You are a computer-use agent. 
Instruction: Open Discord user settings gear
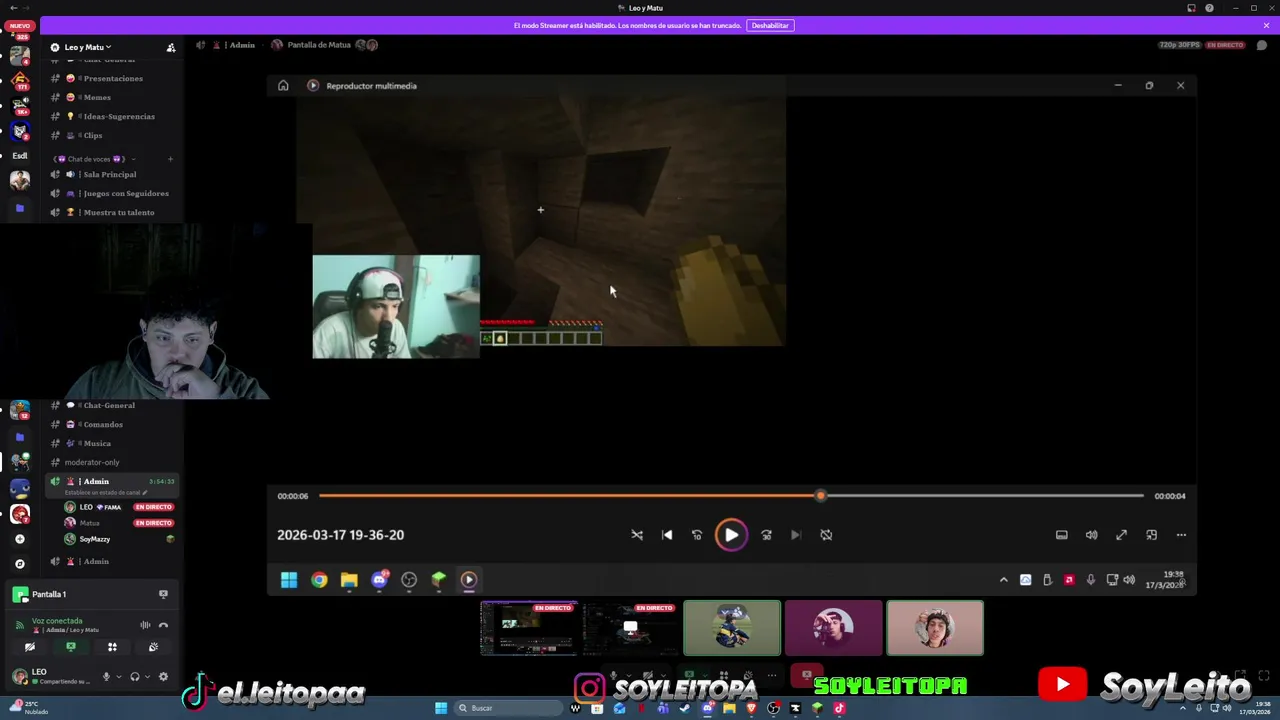tap(164, 677)
